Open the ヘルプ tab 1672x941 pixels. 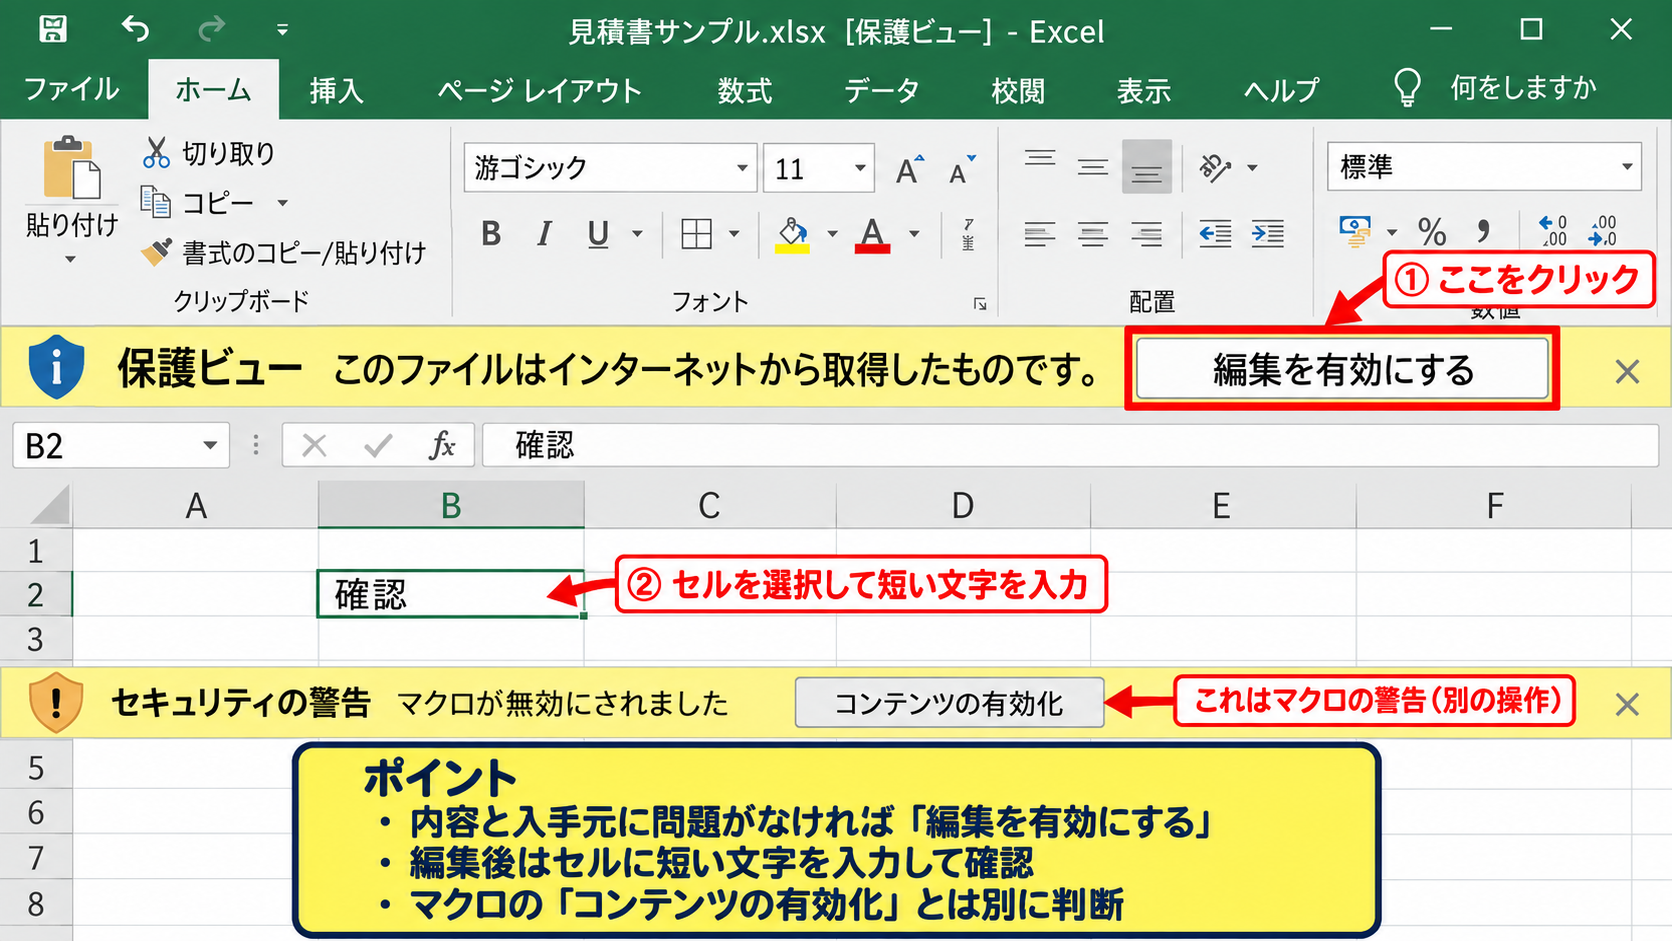point(1281,90)
